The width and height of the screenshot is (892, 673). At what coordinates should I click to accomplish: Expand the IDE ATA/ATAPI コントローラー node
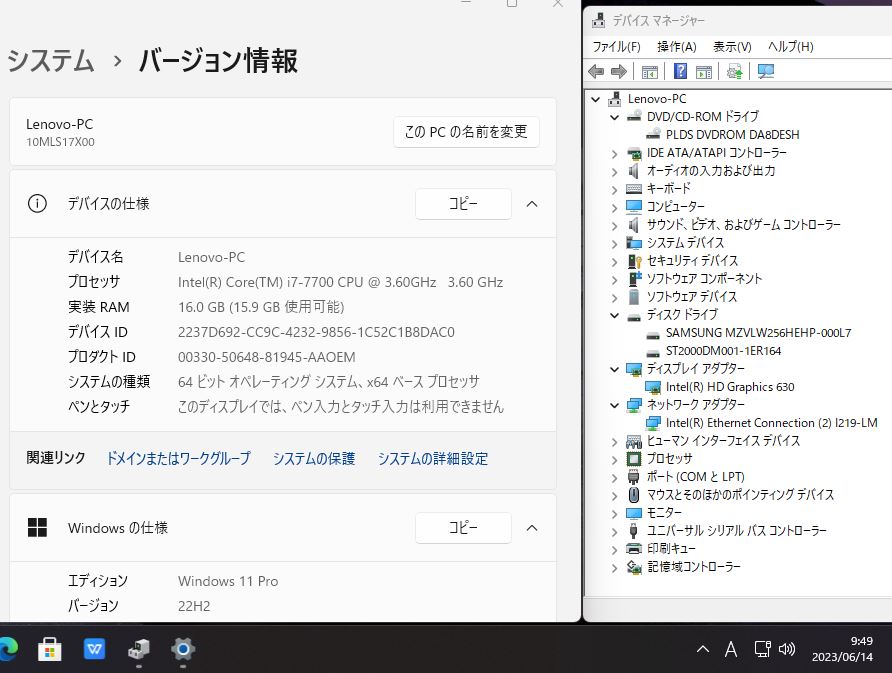point(614,154)
